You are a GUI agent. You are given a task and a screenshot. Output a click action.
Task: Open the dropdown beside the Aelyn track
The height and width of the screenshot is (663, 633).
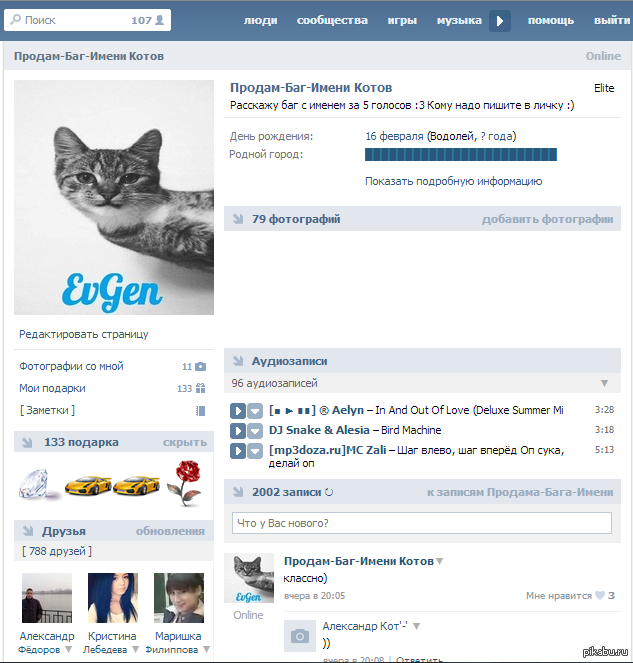point(255,411)
